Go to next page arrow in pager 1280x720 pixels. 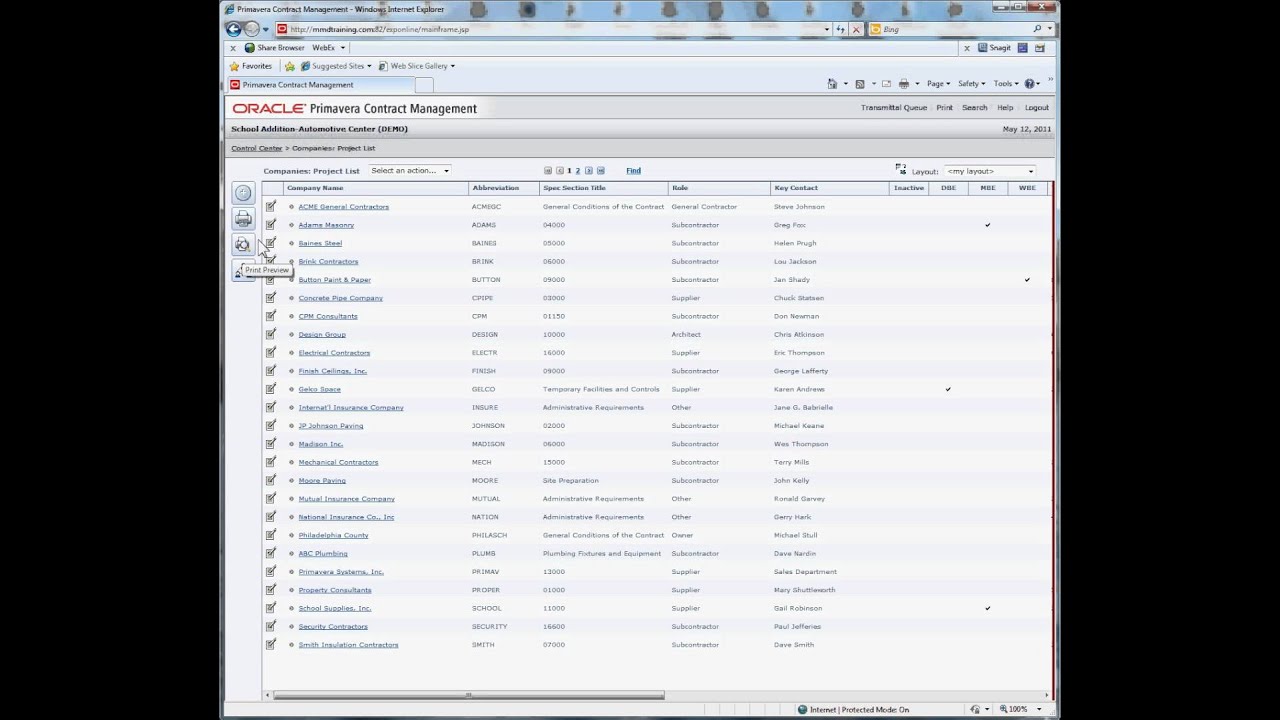pyautogui.click(x=589, y=171)
